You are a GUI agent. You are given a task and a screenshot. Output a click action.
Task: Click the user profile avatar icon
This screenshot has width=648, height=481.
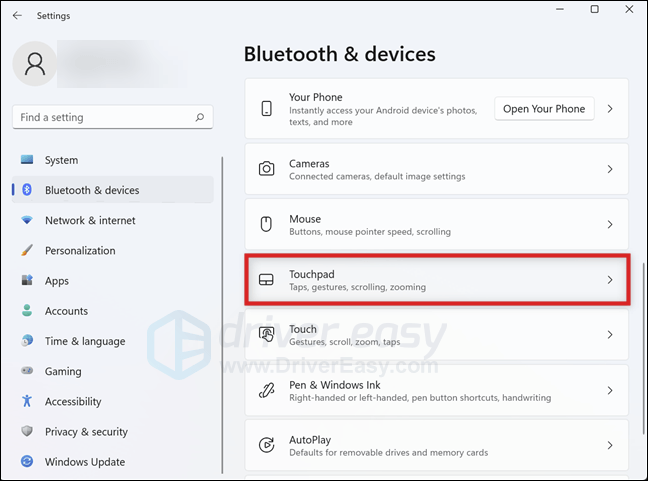pos(35,64)
